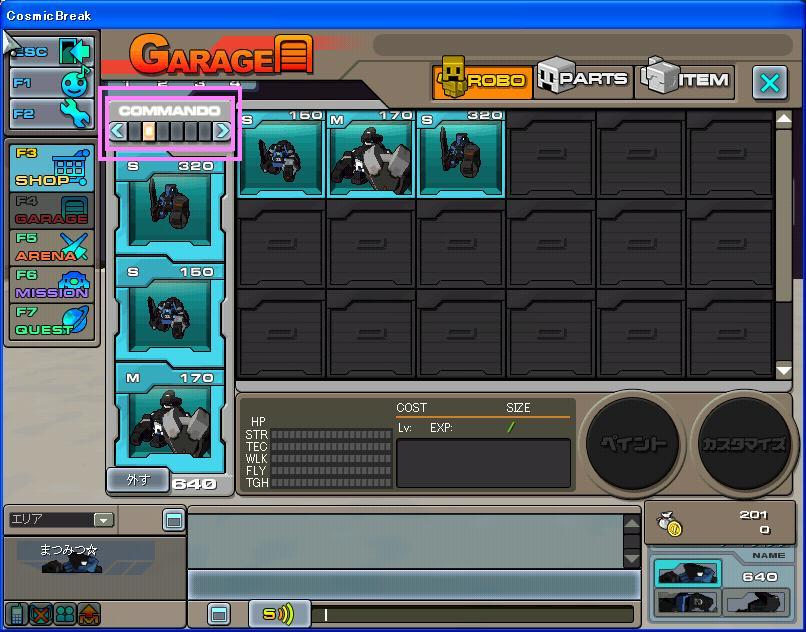Viewport: 806px width, 632px height.
Task: Select the third commando slot indicator
Action: click(x=163, y=131)
